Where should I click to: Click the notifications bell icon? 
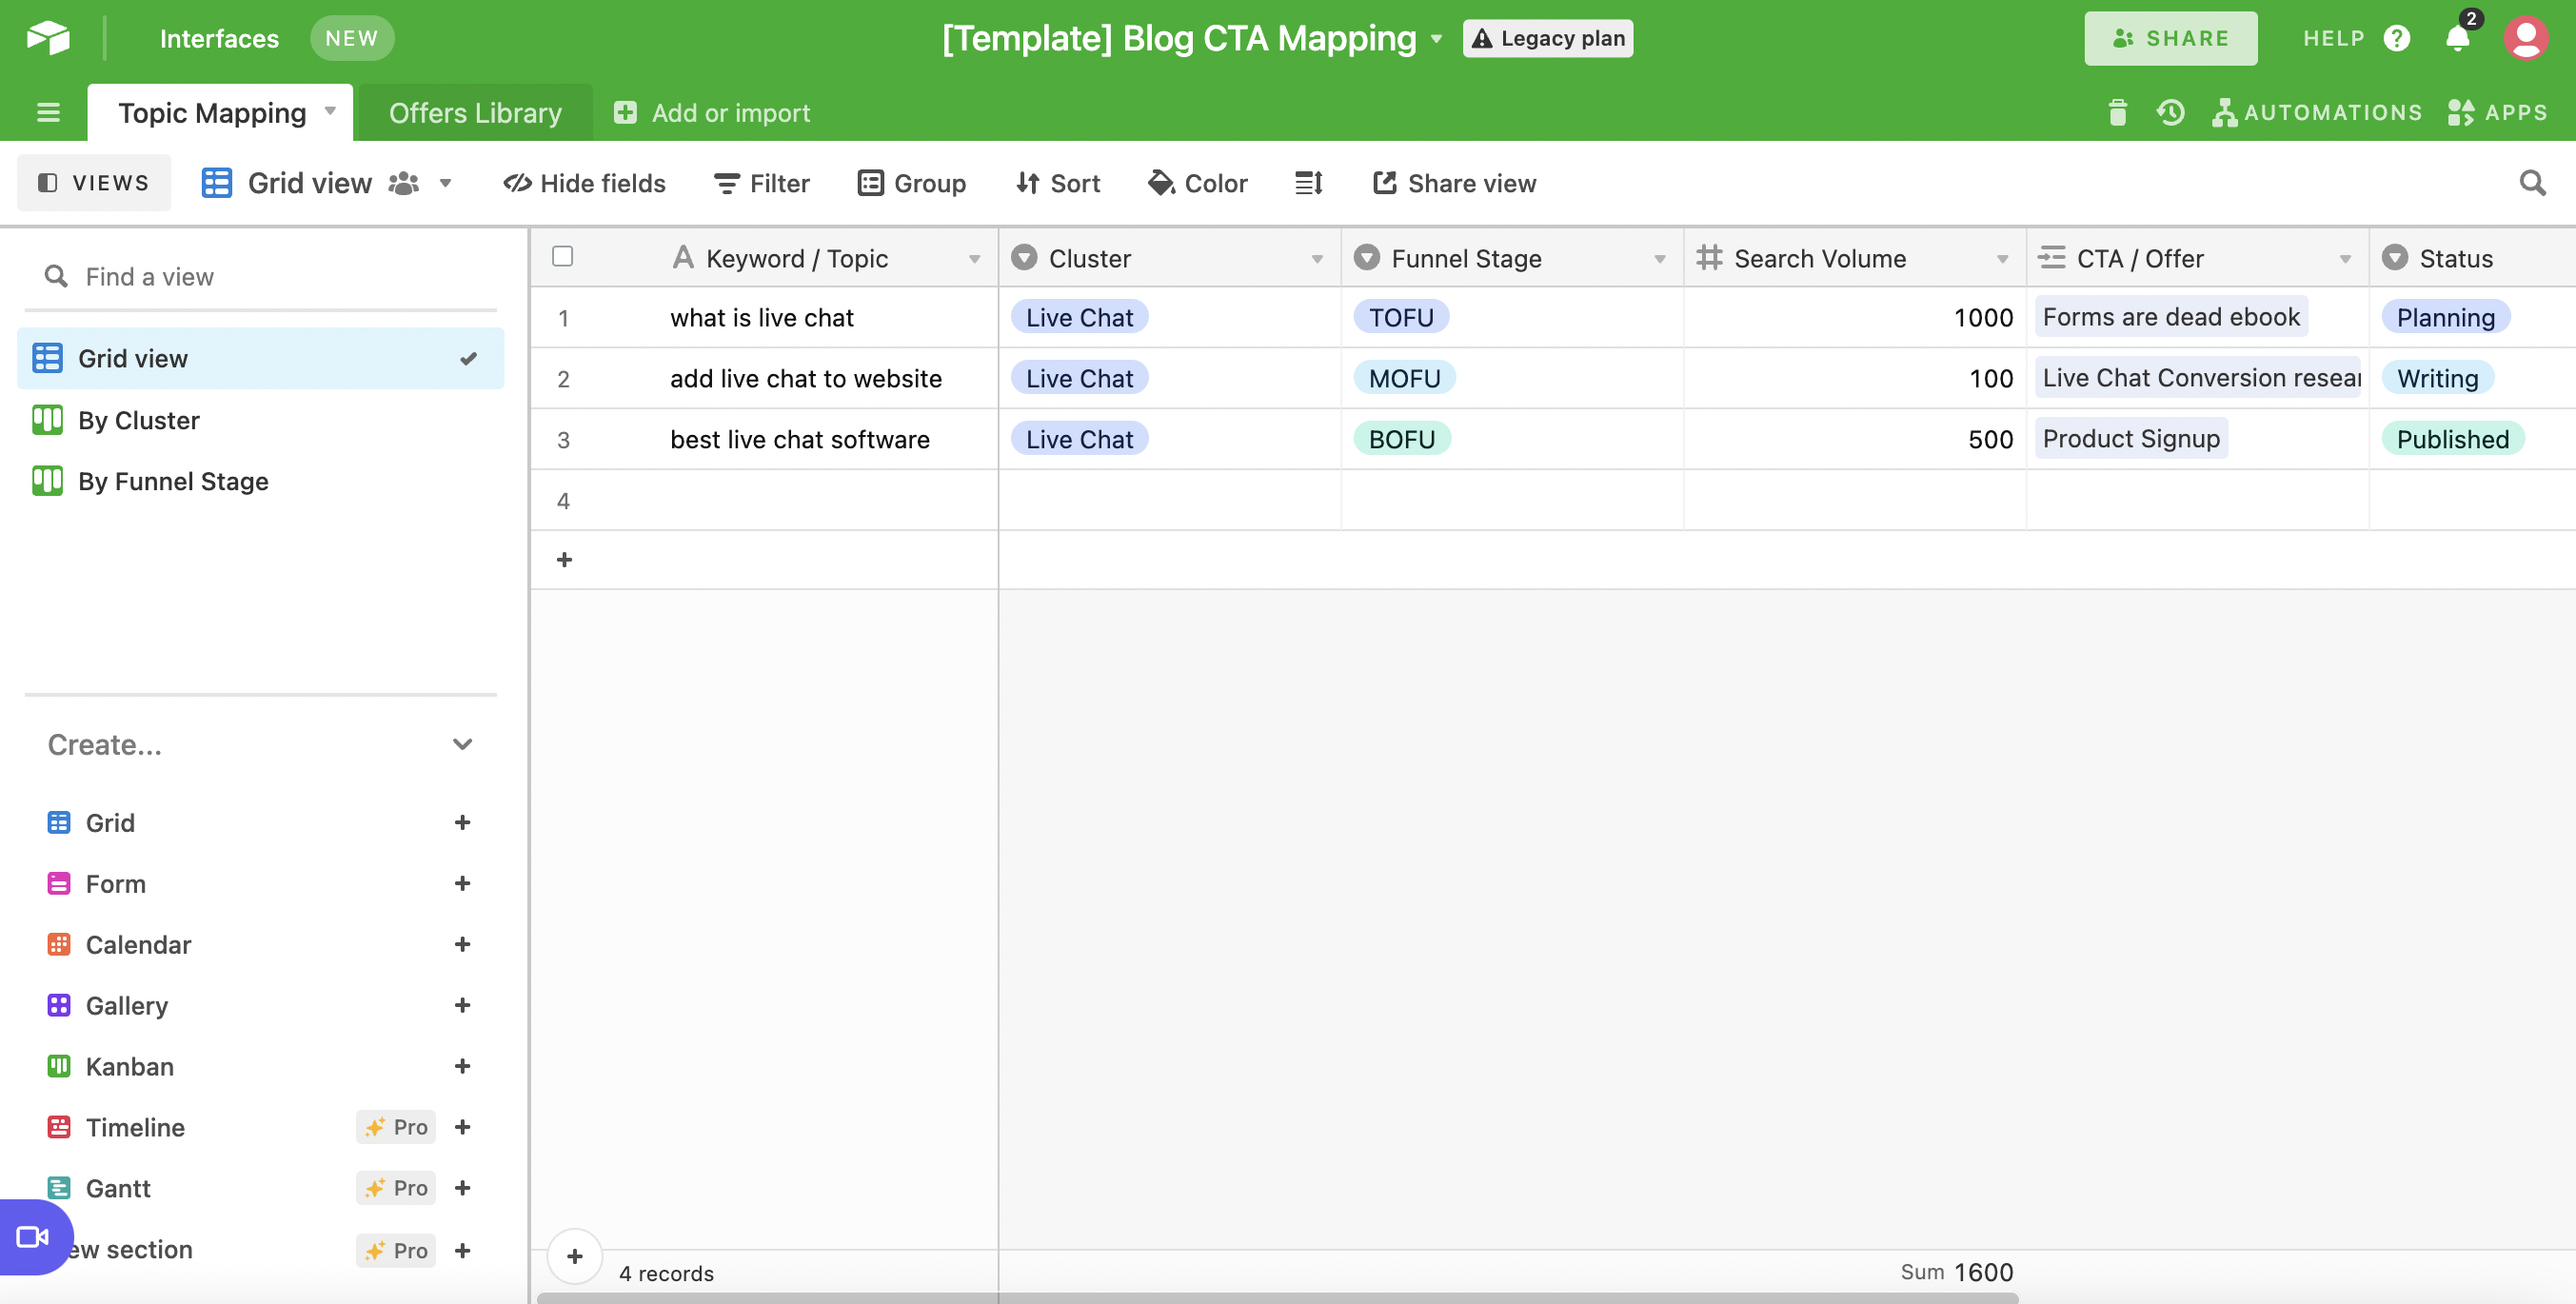tap(2457, 39)
